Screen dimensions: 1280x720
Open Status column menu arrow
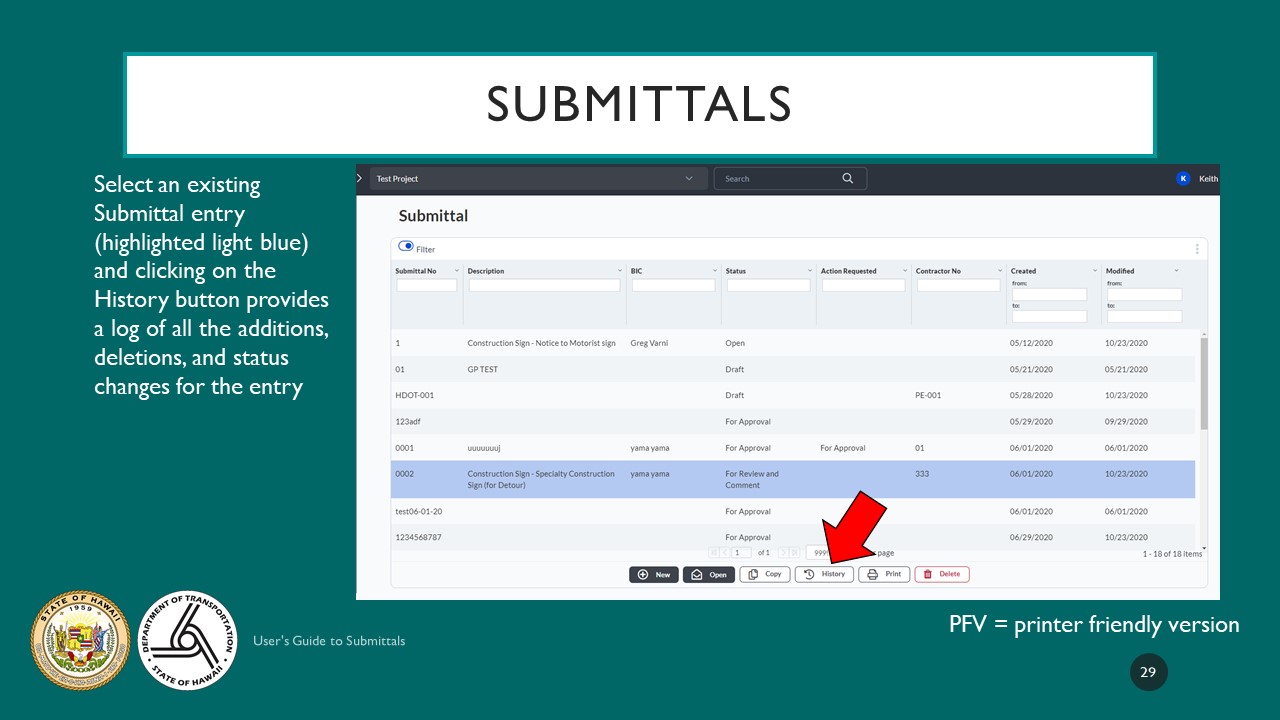coord(810,271)
